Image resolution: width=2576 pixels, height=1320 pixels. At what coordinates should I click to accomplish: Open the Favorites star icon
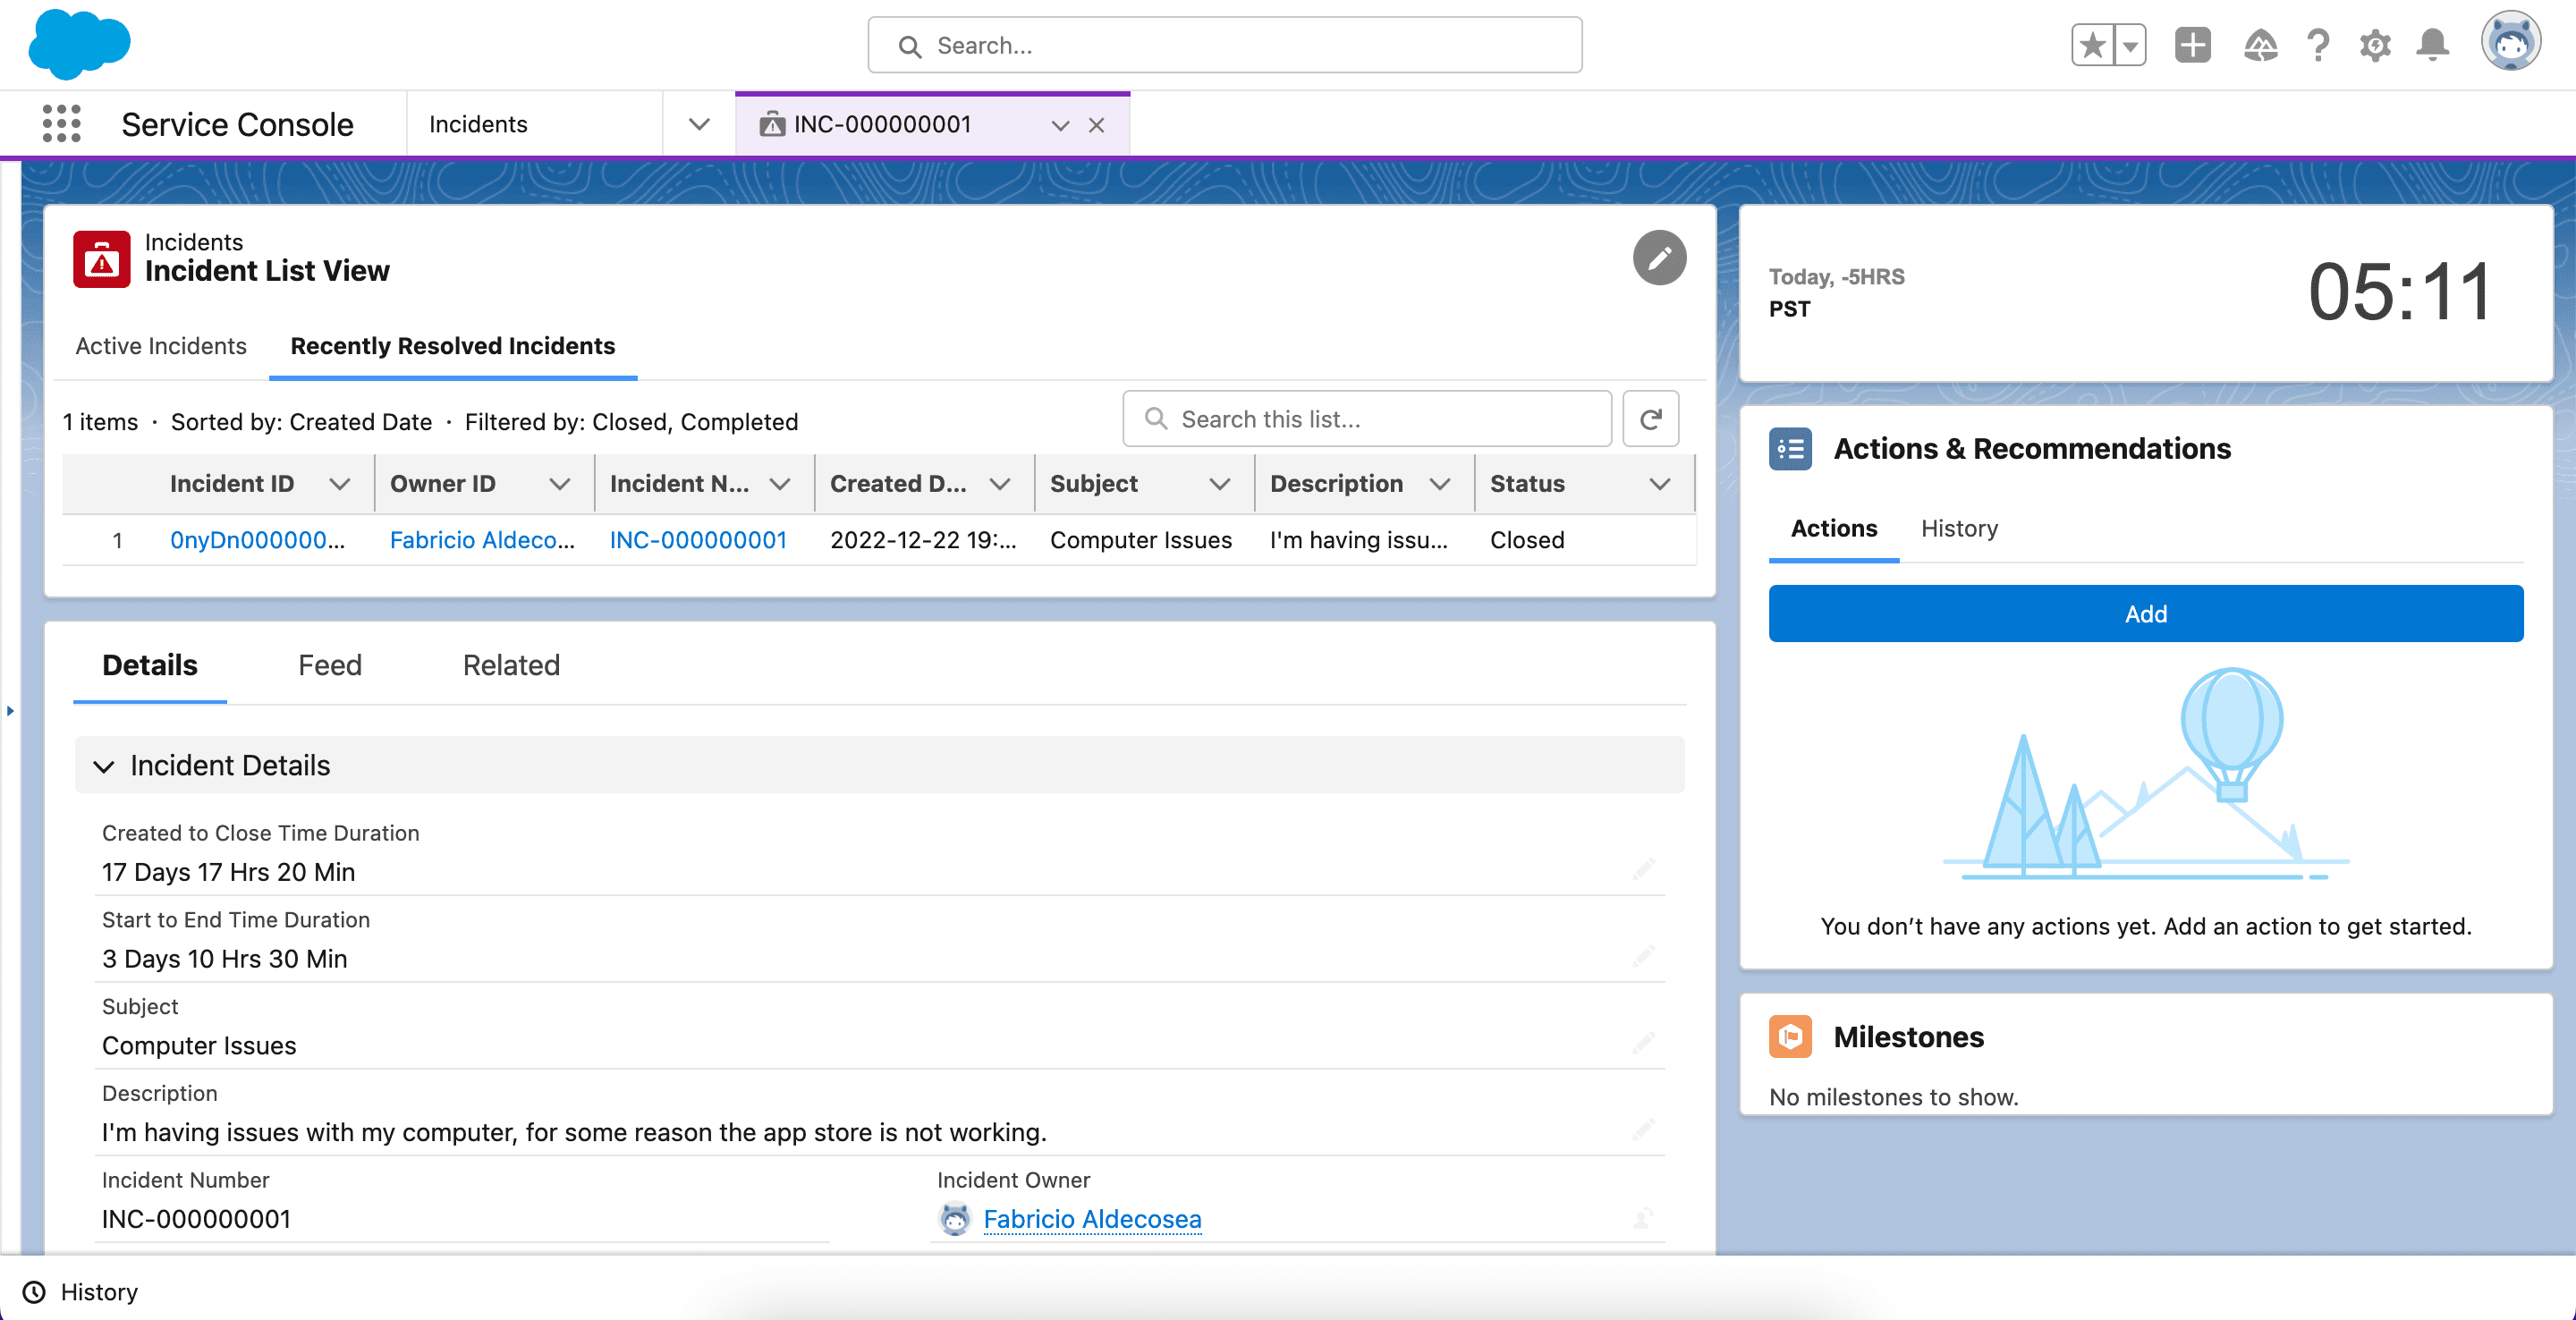click(x=2092, y=45)
